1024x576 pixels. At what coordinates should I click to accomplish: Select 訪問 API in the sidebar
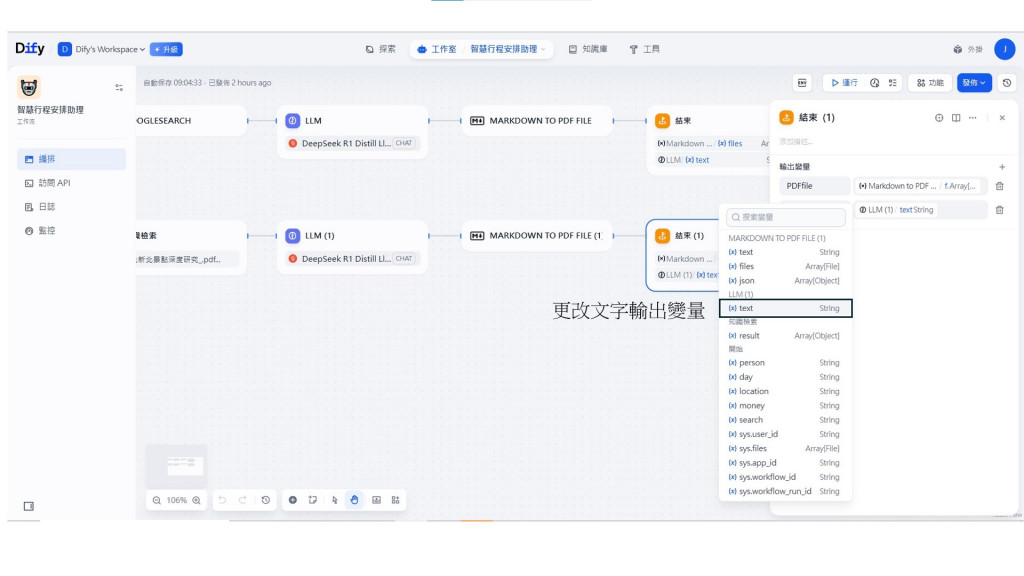click(71, 183)
